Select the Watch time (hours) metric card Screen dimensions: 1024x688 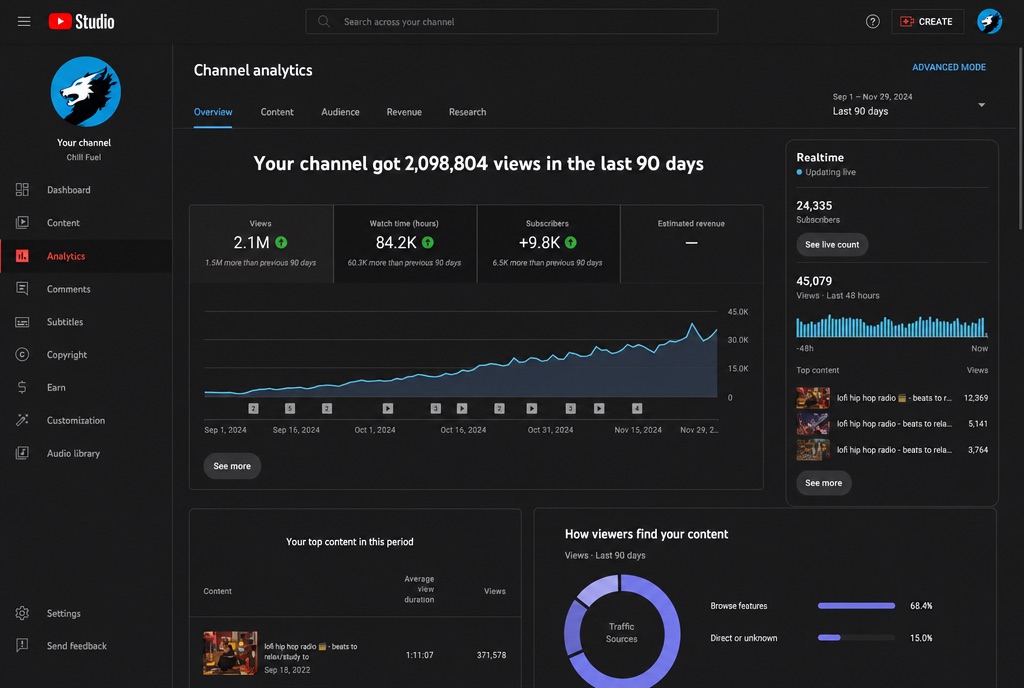click(405, 244)
